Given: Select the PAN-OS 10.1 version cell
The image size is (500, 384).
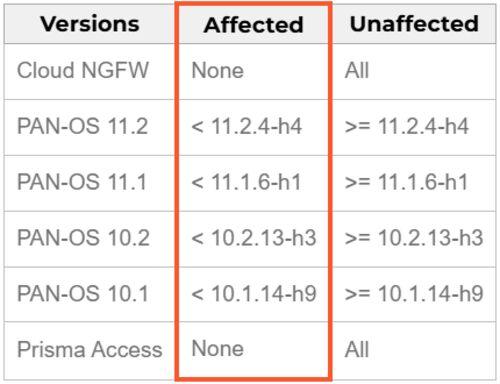Looking at the screenshot, I should 83,293.
